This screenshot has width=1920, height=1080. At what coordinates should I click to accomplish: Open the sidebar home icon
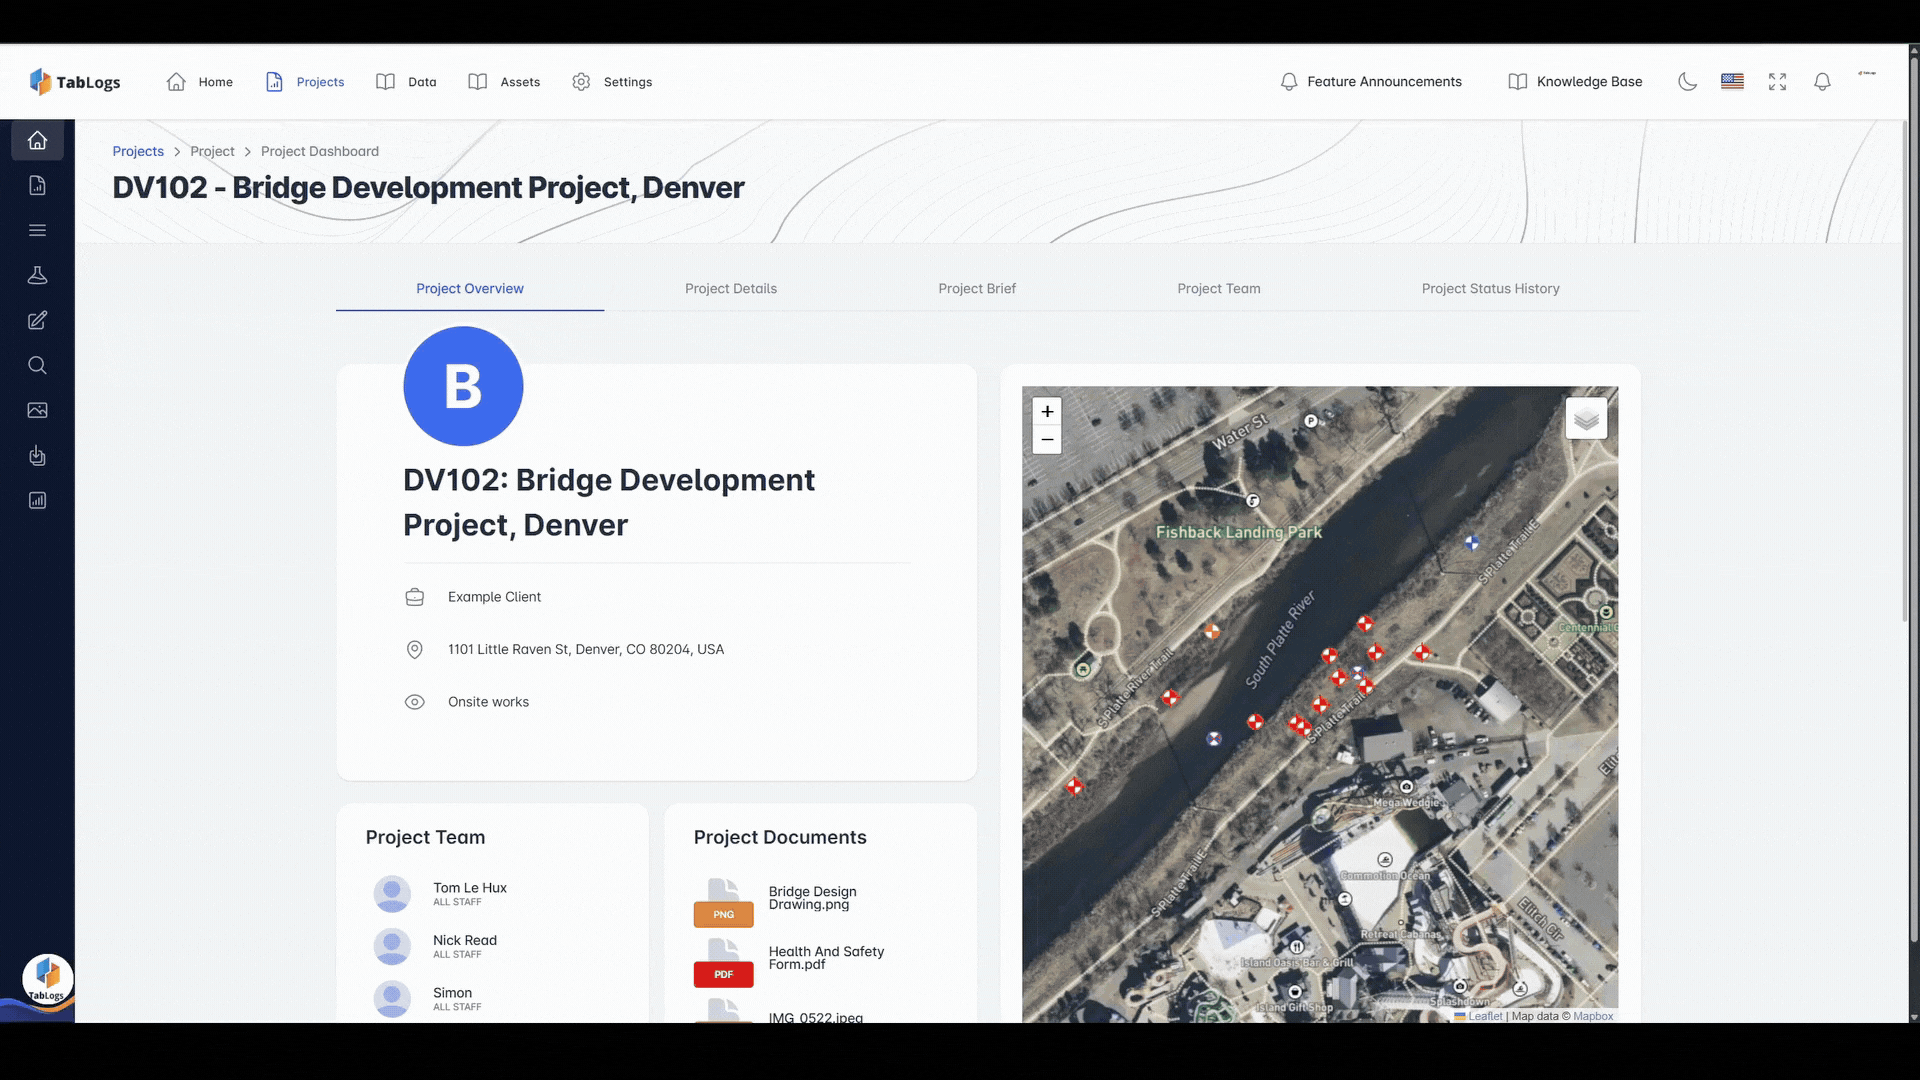(37, 140)
